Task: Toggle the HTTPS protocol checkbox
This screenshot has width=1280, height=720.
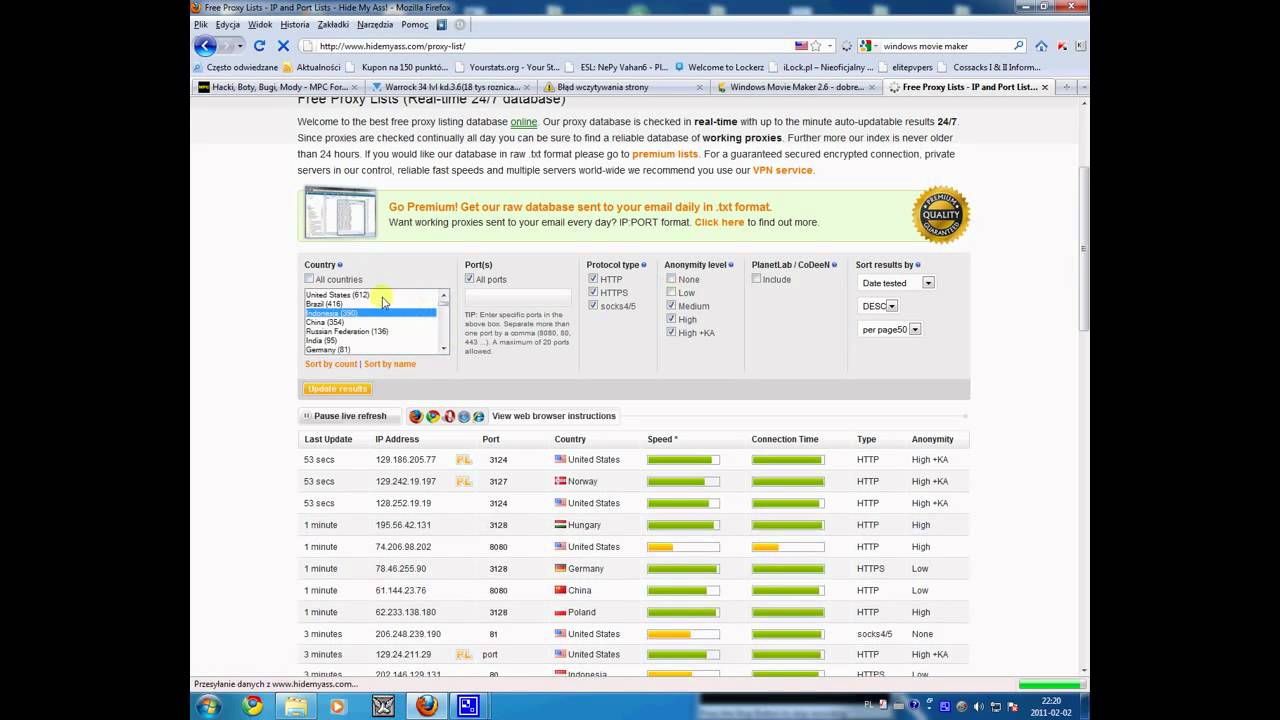Action: click(593, 292)
